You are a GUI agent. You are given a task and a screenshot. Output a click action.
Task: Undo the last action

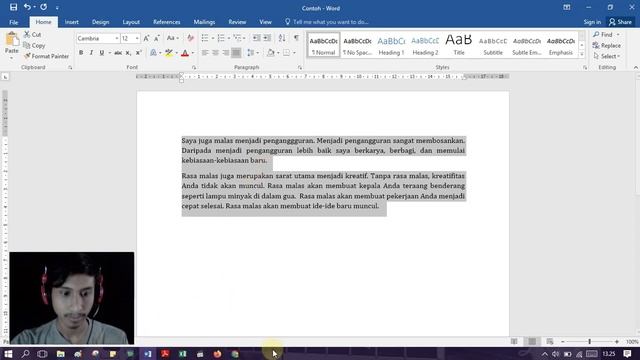(x=27, y=7)
